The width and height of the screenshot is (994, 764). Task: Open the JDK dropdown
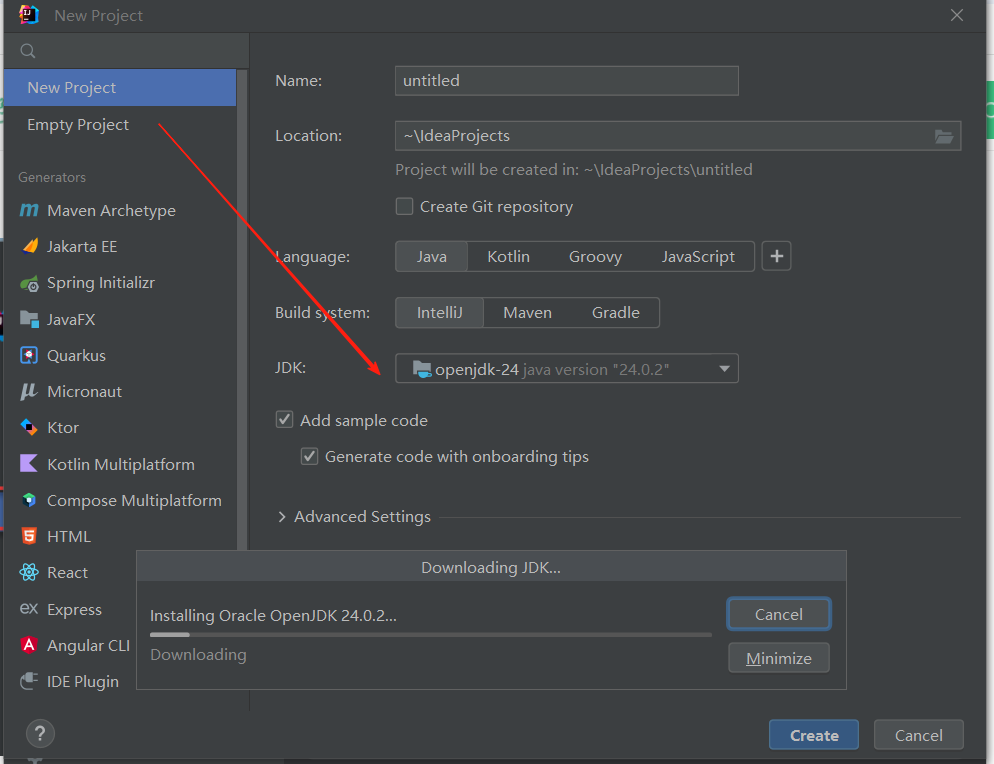pos(567,368)
